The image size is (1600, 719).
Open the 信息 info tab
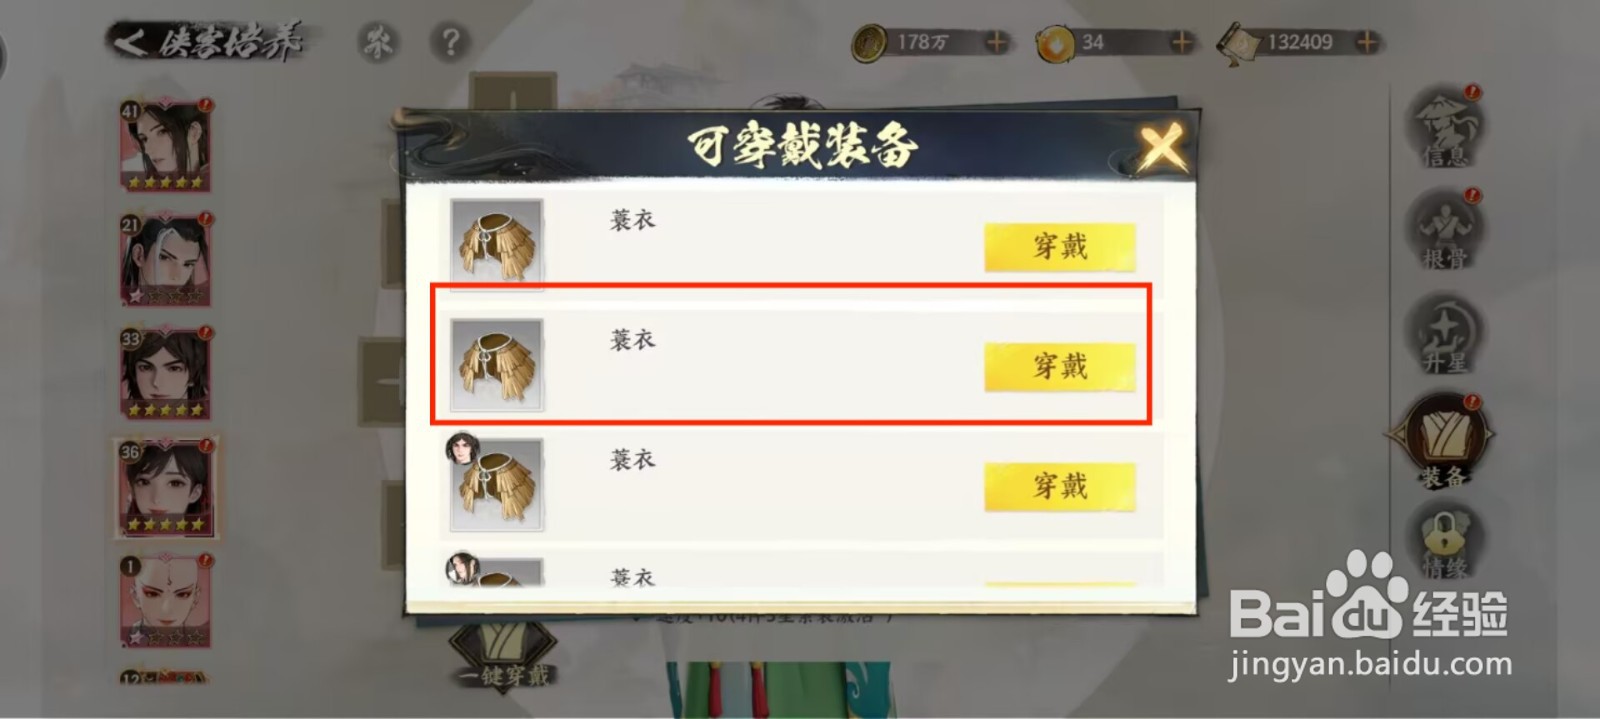[x=1446, y=128]
